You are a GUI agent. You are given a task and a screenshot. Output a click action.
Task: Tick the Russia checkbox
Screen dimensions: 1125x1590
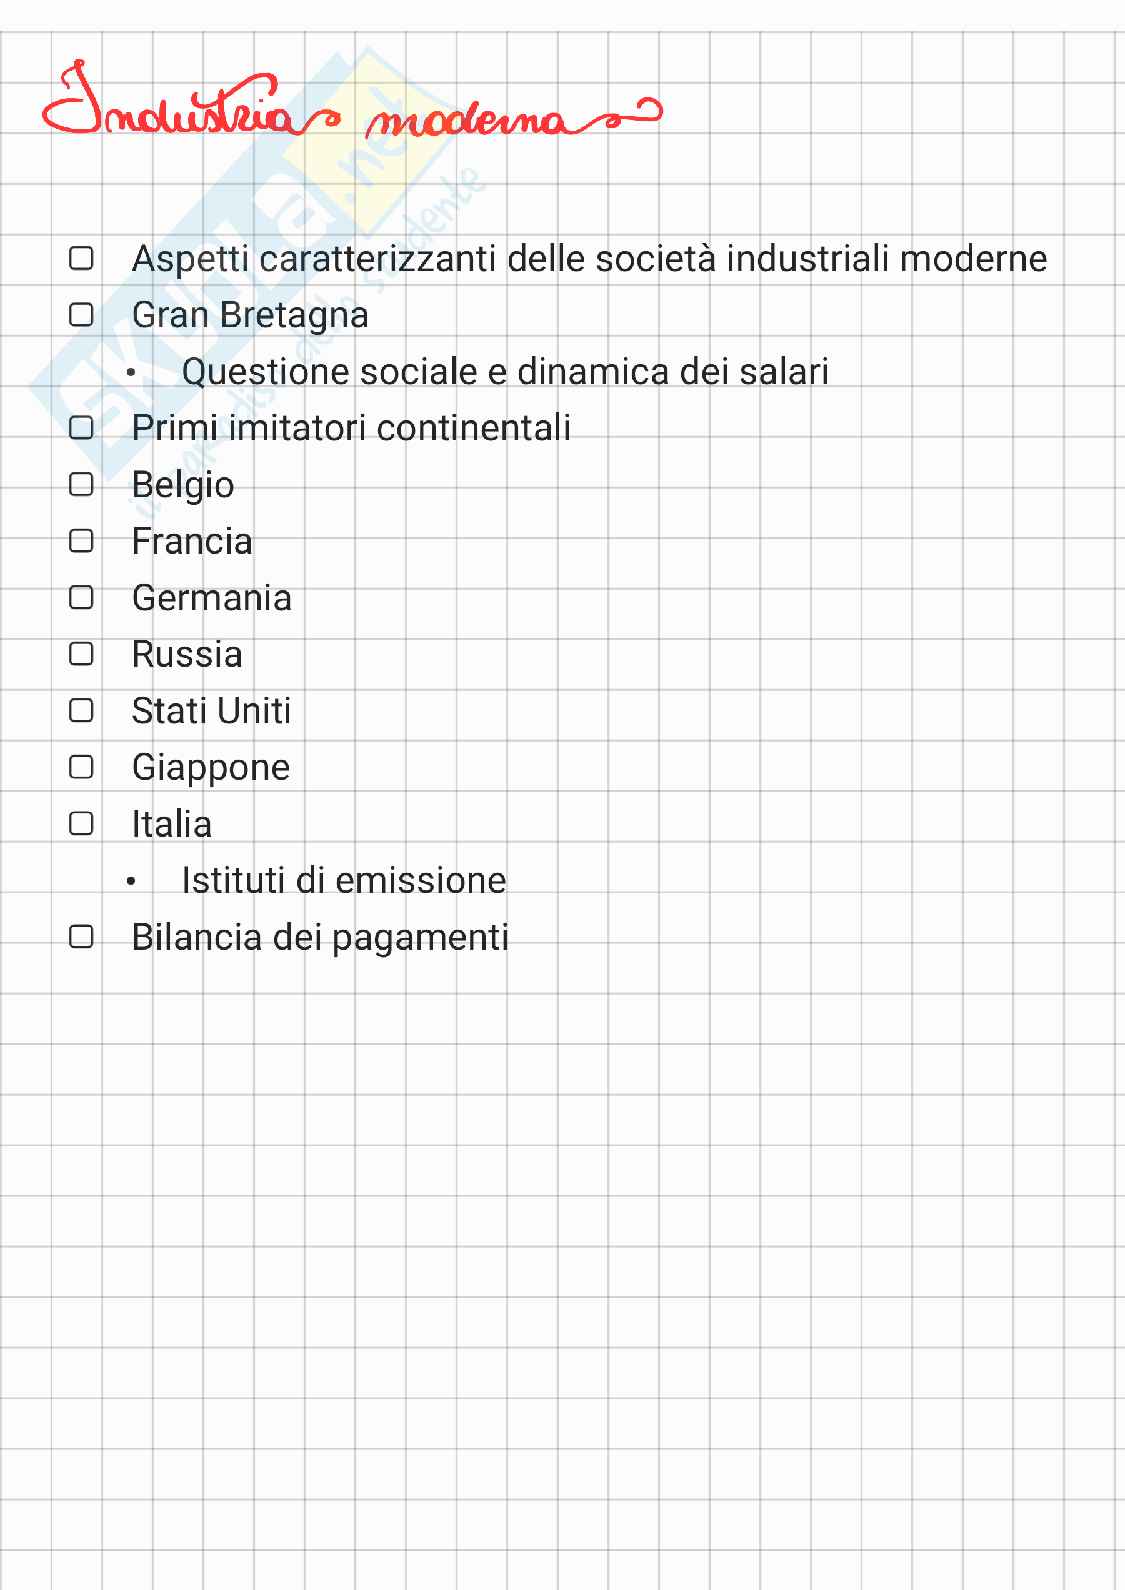click(x=81, y=654)
